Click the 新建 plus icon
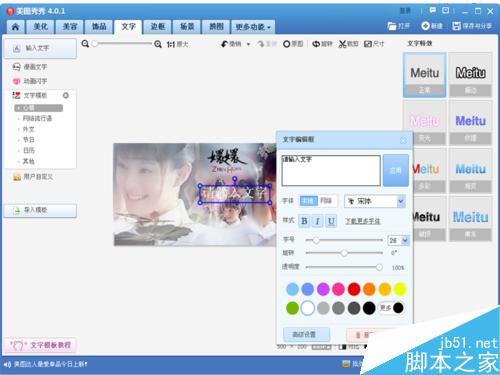 (x=425, y=26)
